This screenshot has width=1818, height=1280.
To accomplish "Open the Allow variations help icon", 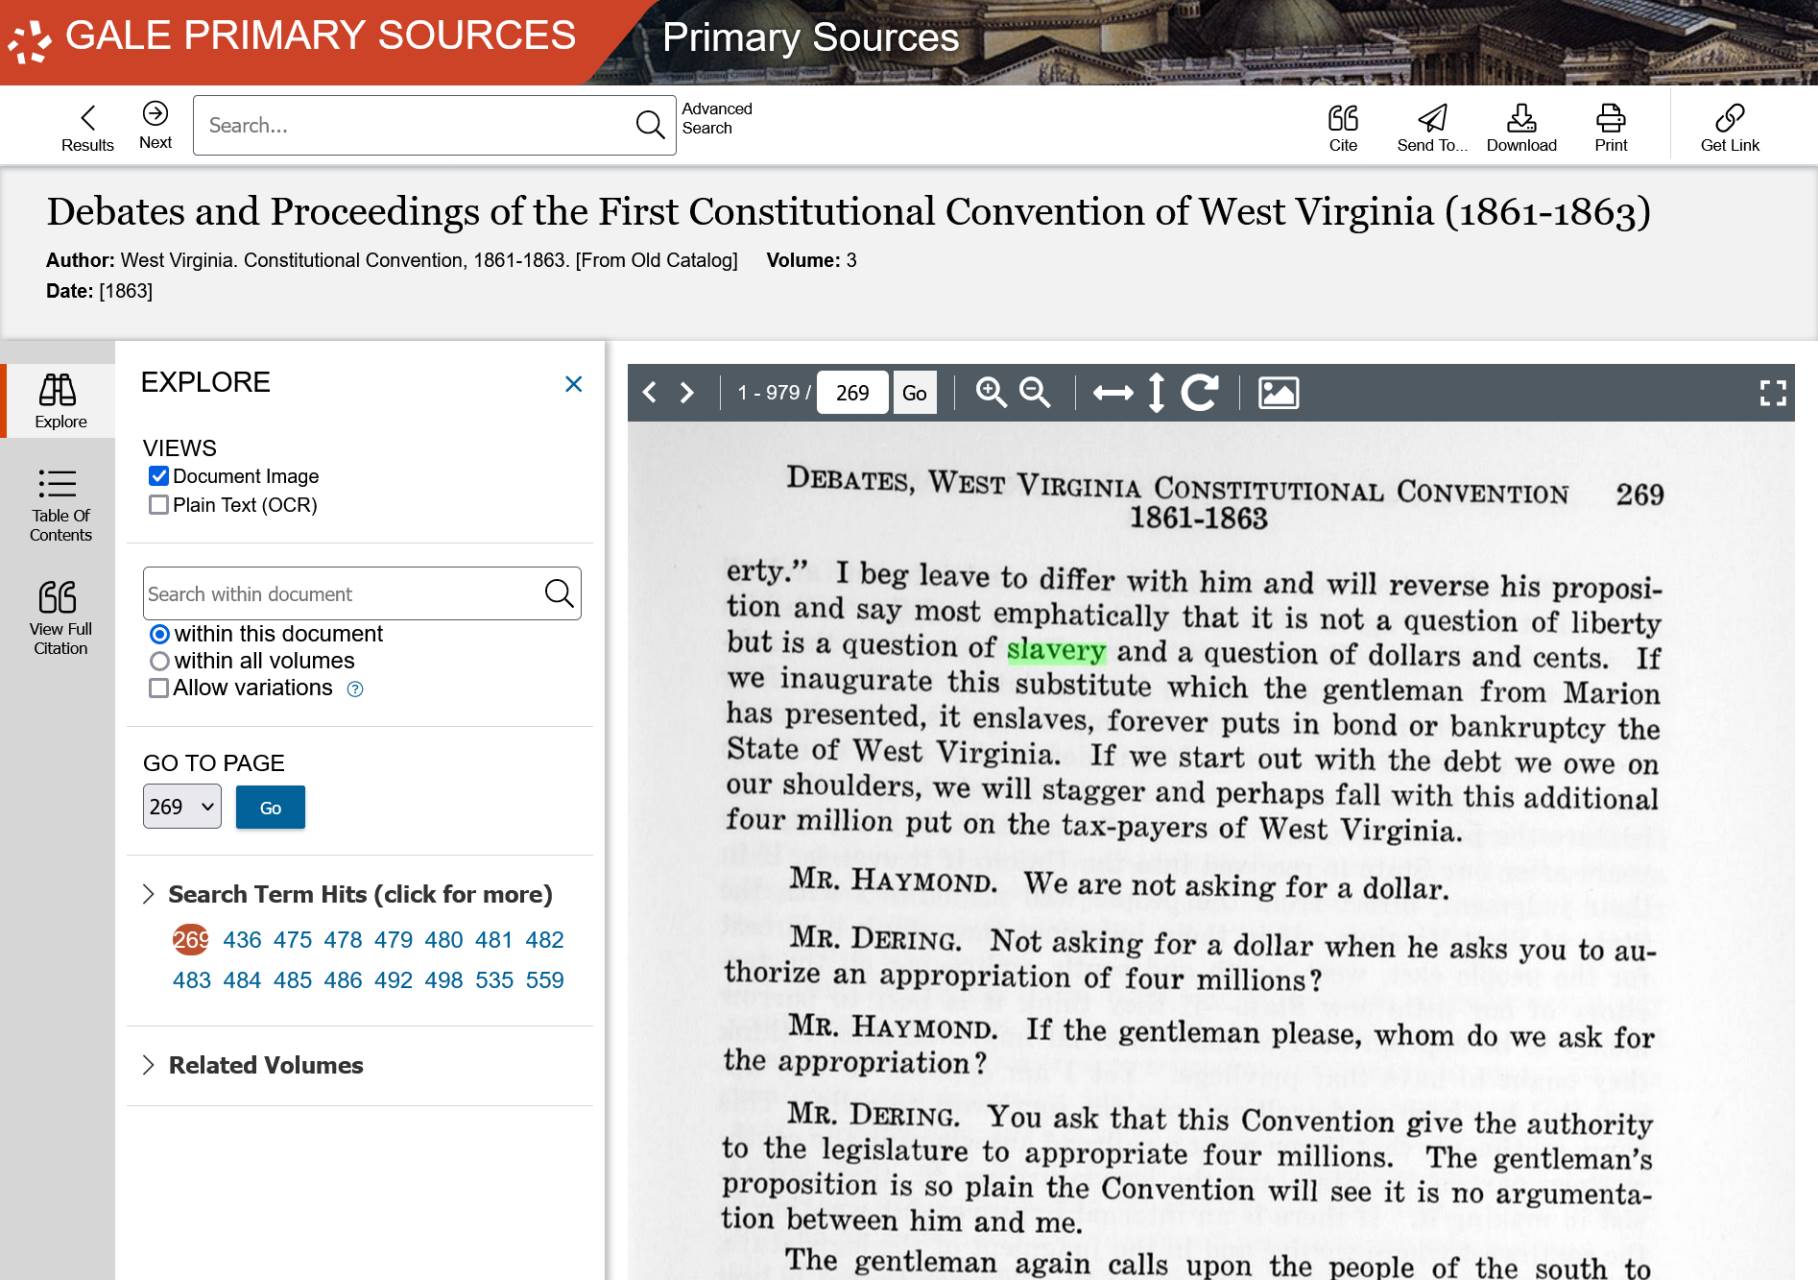I will [x=355, y=689].
